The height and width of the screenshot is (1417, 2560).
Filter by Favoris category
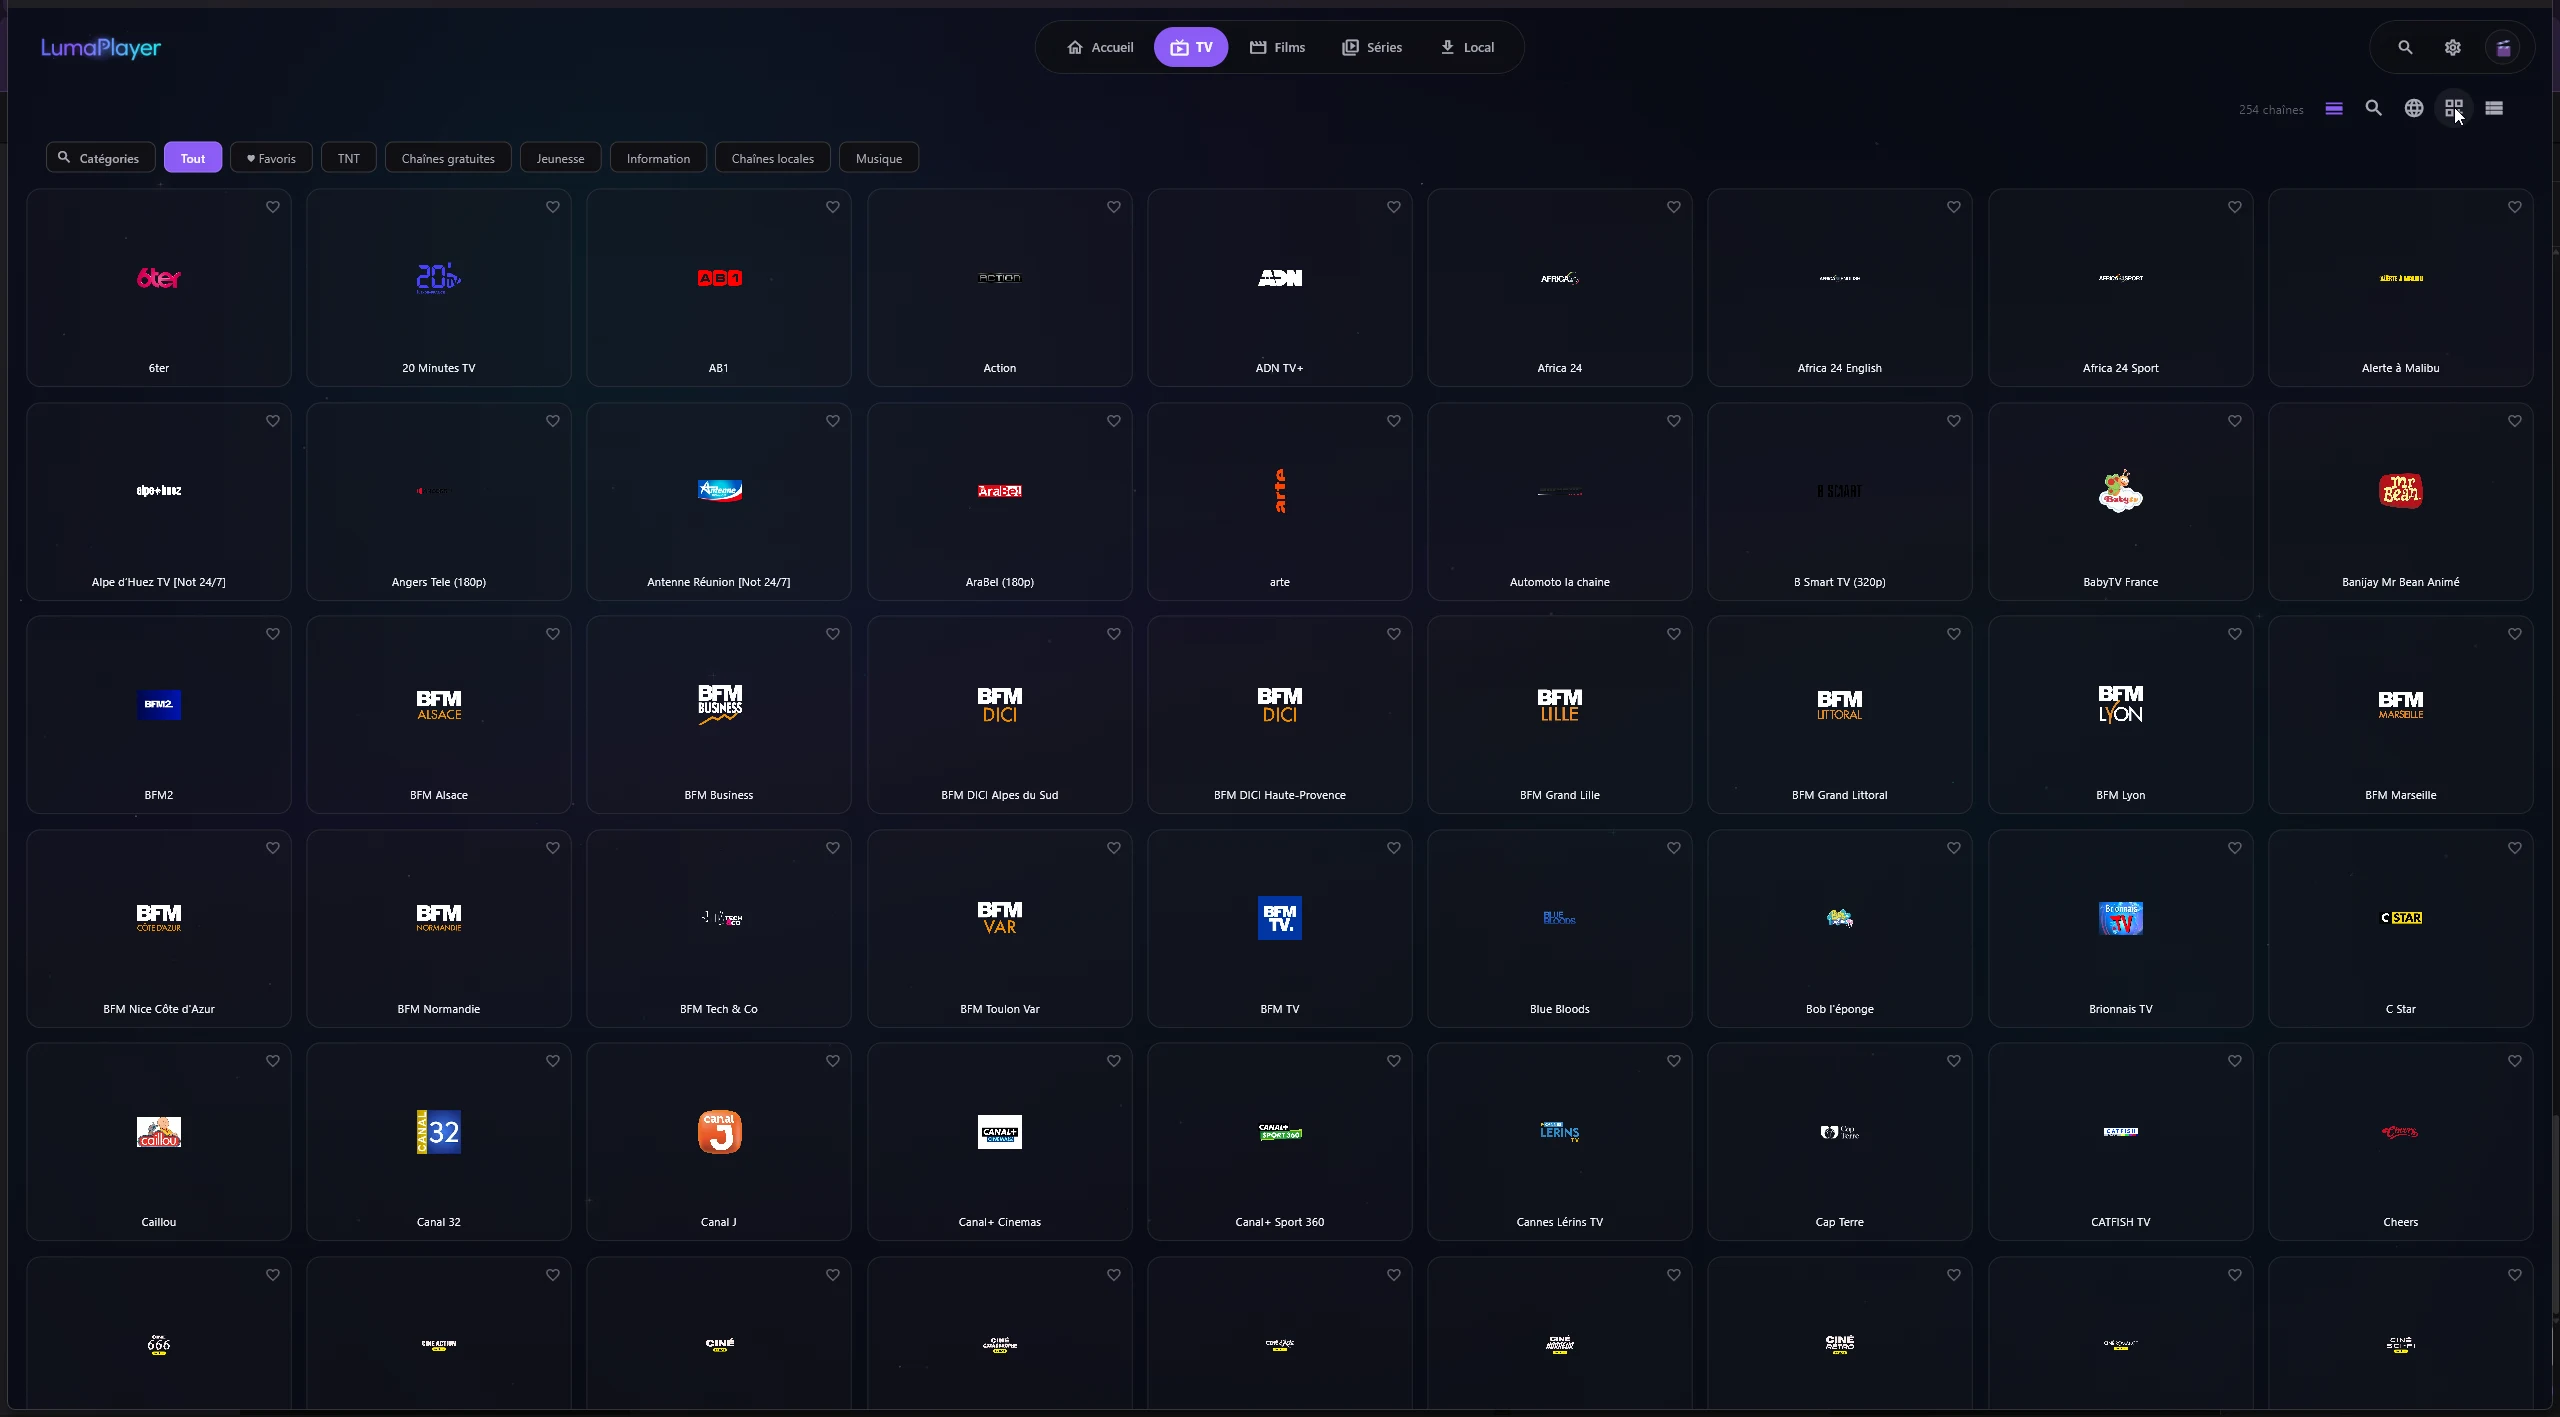click(x=271, y=158)
